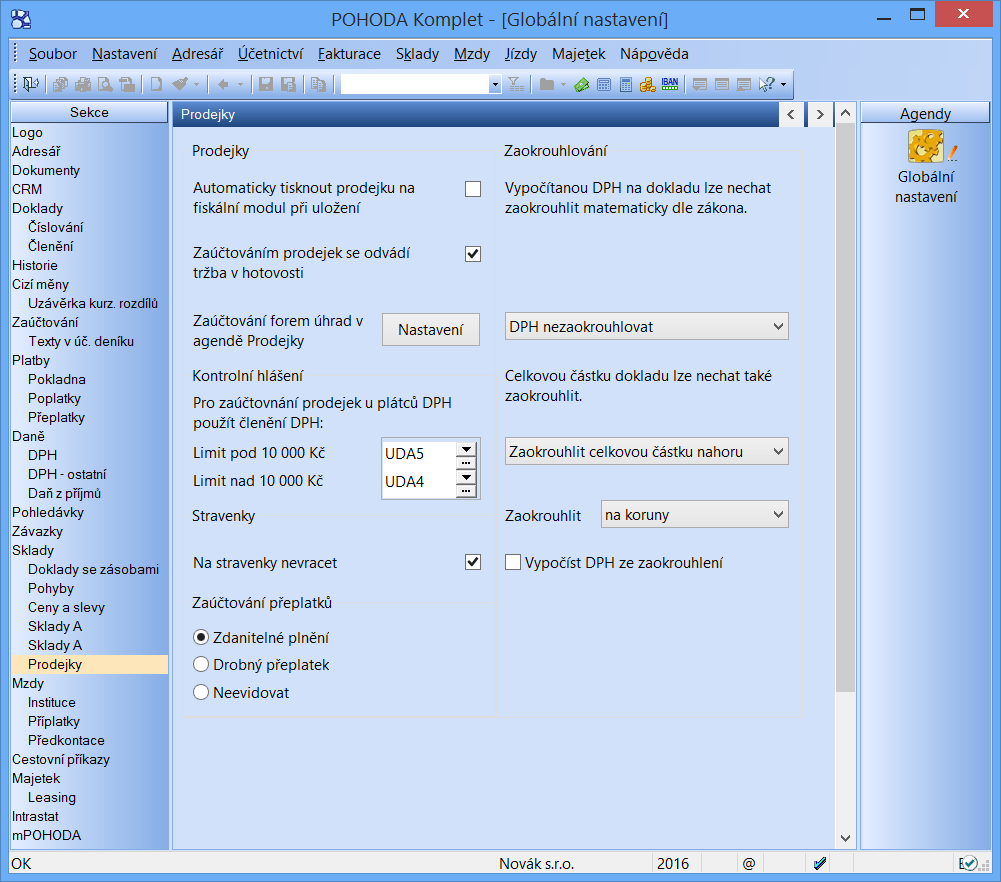The image size is (1001, 882).
Task: Click the exit door icon in toolbar
Action: pyautogui.click(x=30, y=85)
